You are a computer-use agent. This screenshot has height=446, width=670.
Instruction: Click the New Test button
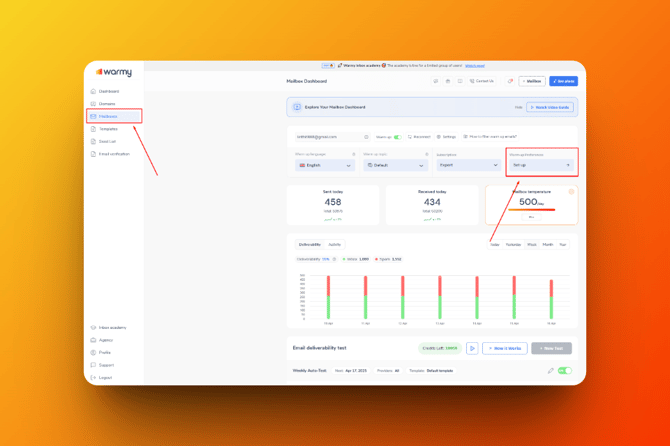552,348
